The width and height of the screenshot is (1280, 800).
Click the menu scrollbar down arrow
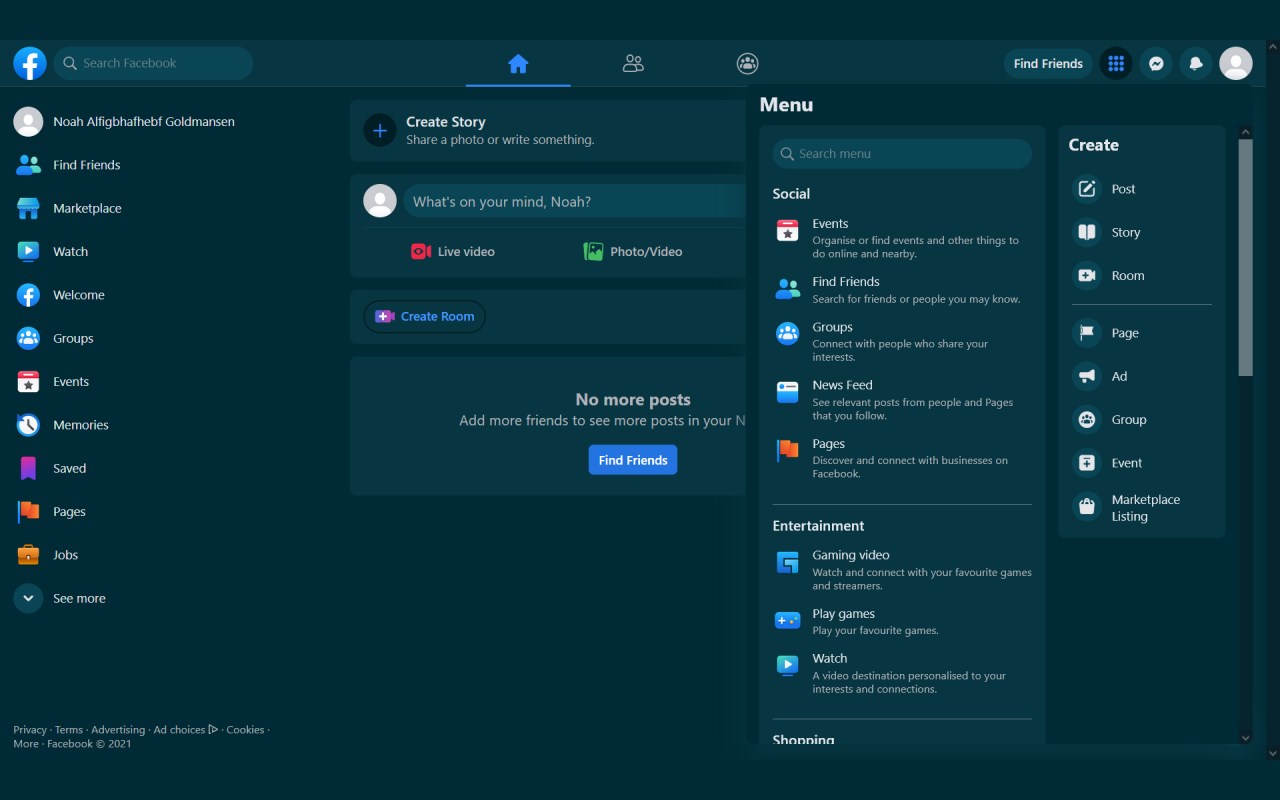[1245, 738]
